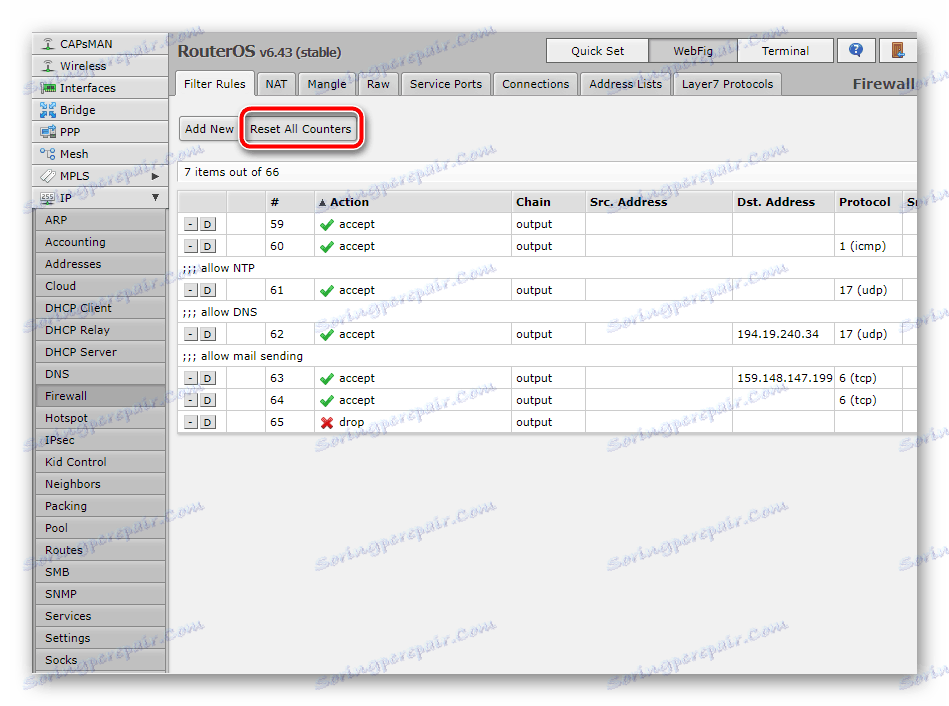Switch to the Mangle tab
The height and width of the screenshot is (706, 949).
327,84
